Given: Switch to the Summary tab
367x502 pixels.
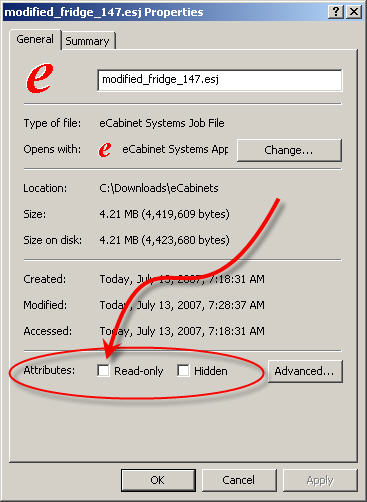Looking at the screenshot, I should point(88,41).
